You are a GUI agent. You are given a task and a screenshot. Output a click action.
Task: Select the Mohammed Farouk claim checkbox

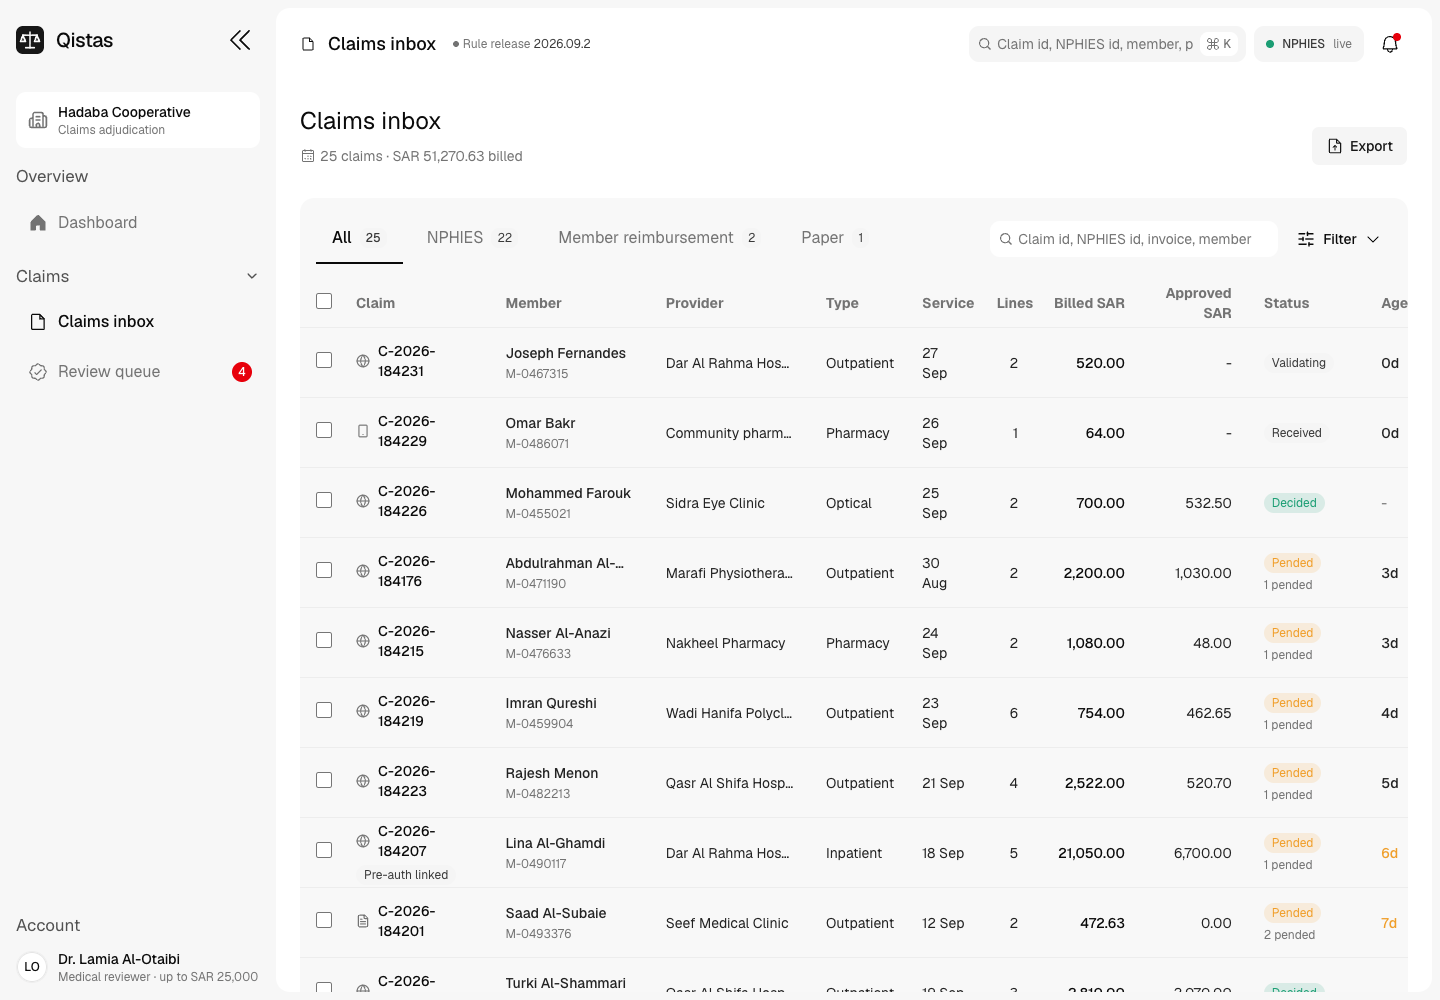pos(324,500)
